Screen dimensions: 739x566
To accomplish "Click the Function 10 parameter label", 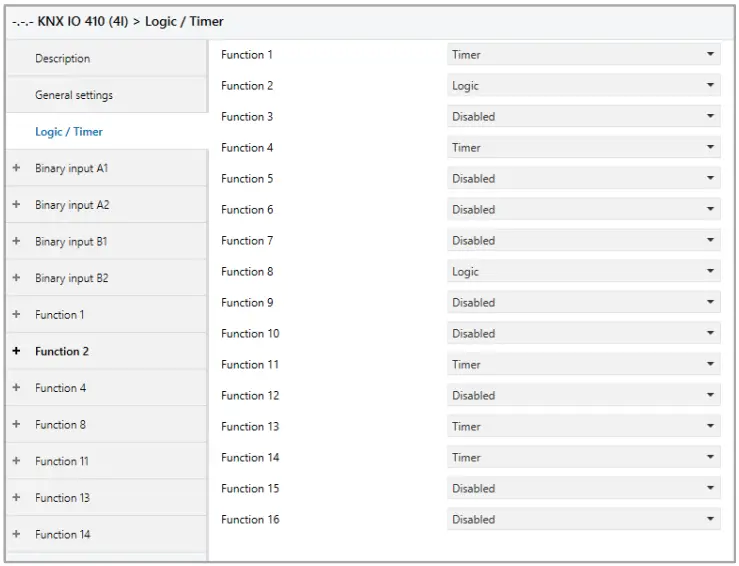I will pyautogui.click(x=250, y=334).
